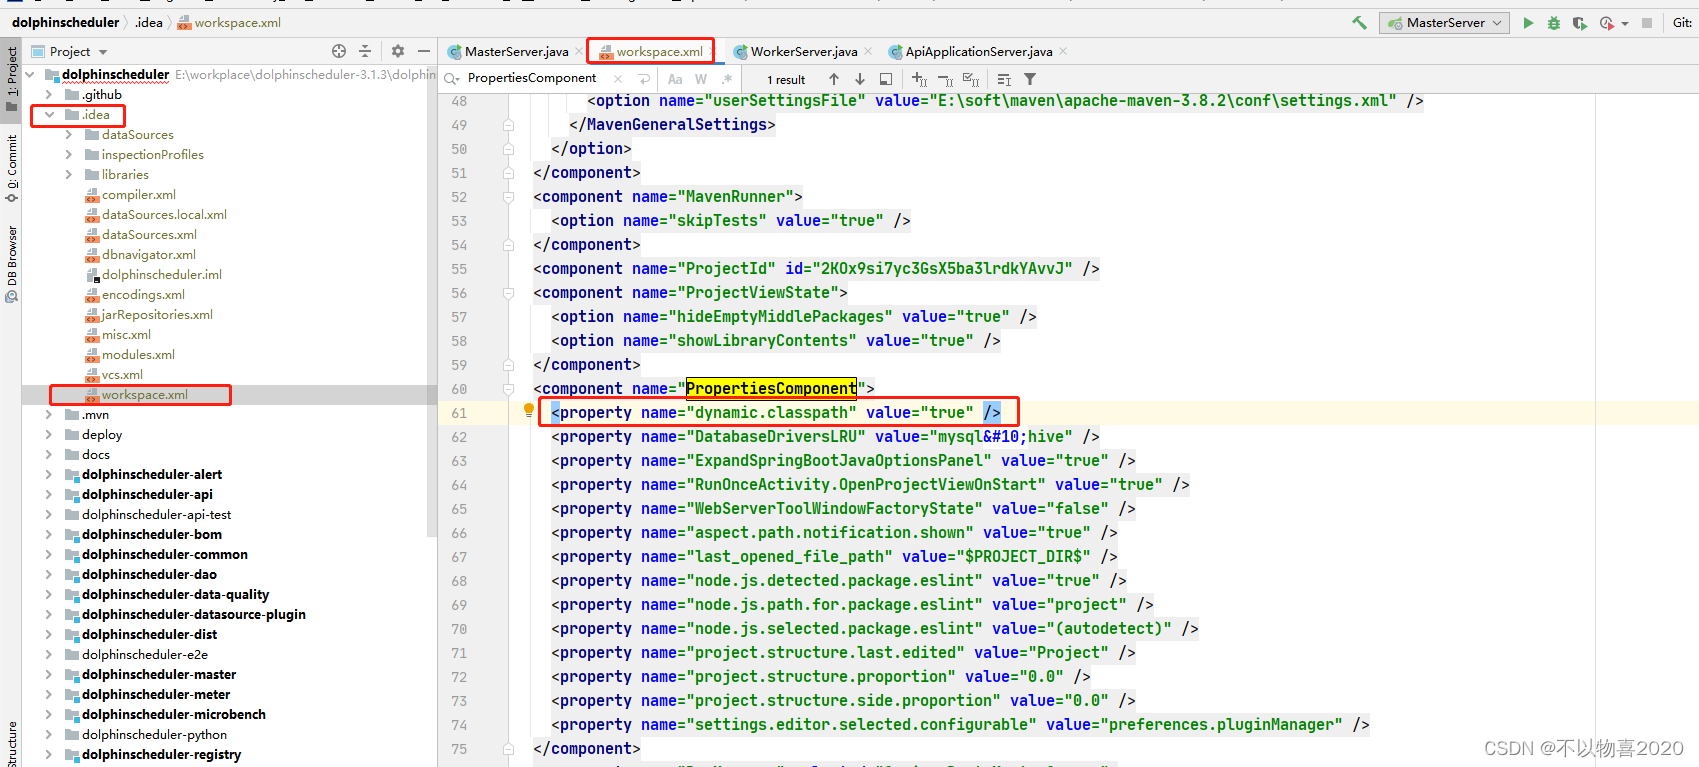Run with coverage via the shield icon
Screen dimensions: 1699x767
(1579, 22)
